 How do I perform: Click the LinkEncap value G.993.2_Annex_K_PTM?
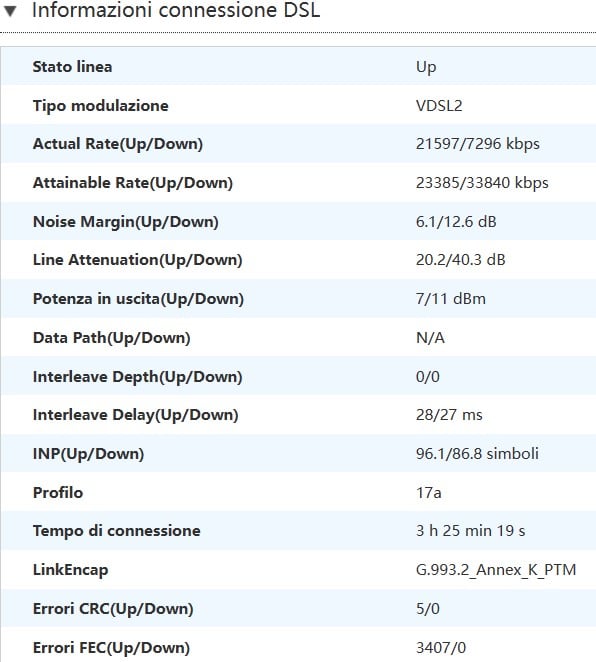(x=496, y=570)
